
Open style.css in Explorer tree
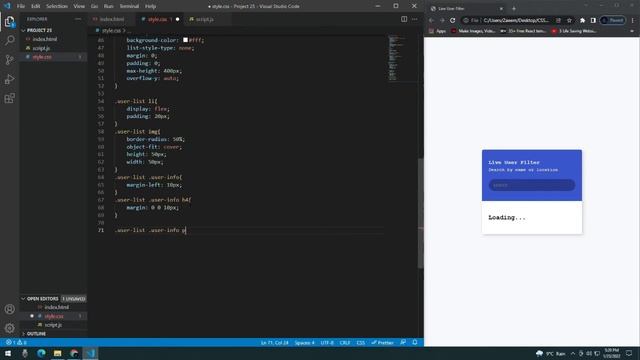tap(42, 57)
